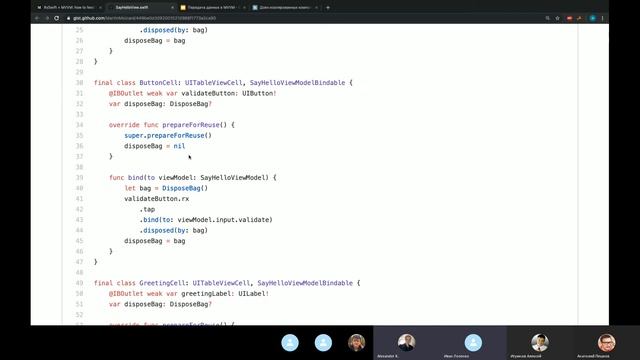Open the blue profile avatar in Chrome toolbar
This screenshot has height=360, width=640.
[x=593, y=18]
